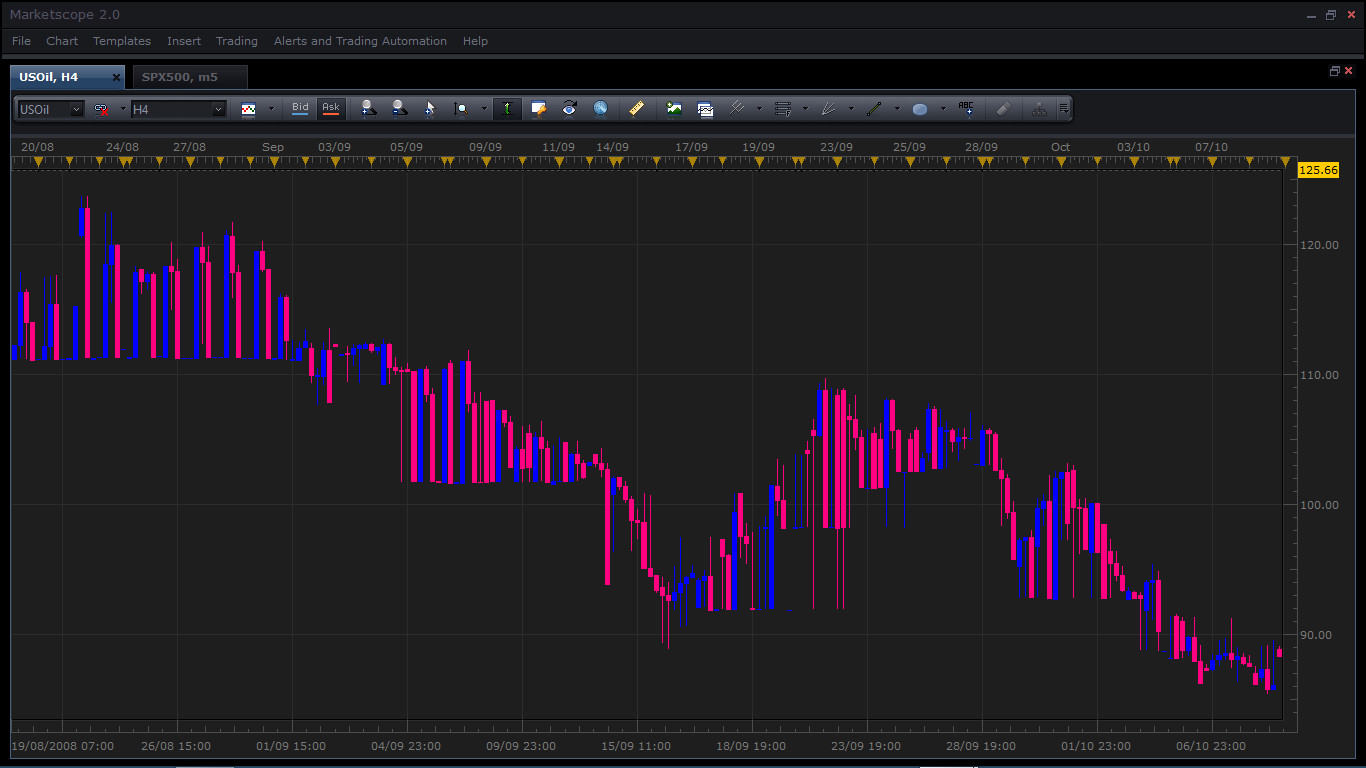
Task: Click the blue globe toolbar icon
Action: pos(600,109)
